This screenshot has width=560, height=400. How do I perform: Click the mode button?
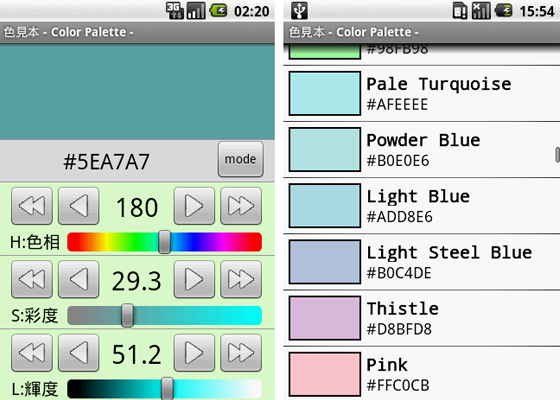tap(241, 159)
